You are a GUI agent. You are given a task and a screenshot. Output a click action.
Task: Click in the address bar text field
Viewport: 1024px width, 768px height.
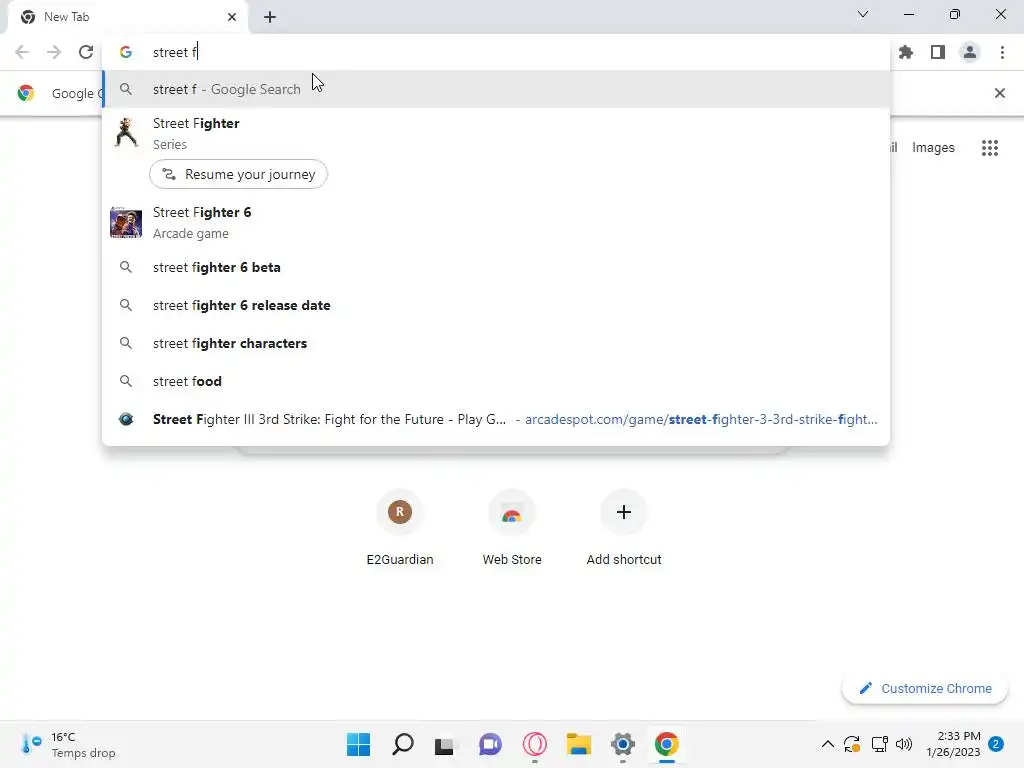click(496, 52)
